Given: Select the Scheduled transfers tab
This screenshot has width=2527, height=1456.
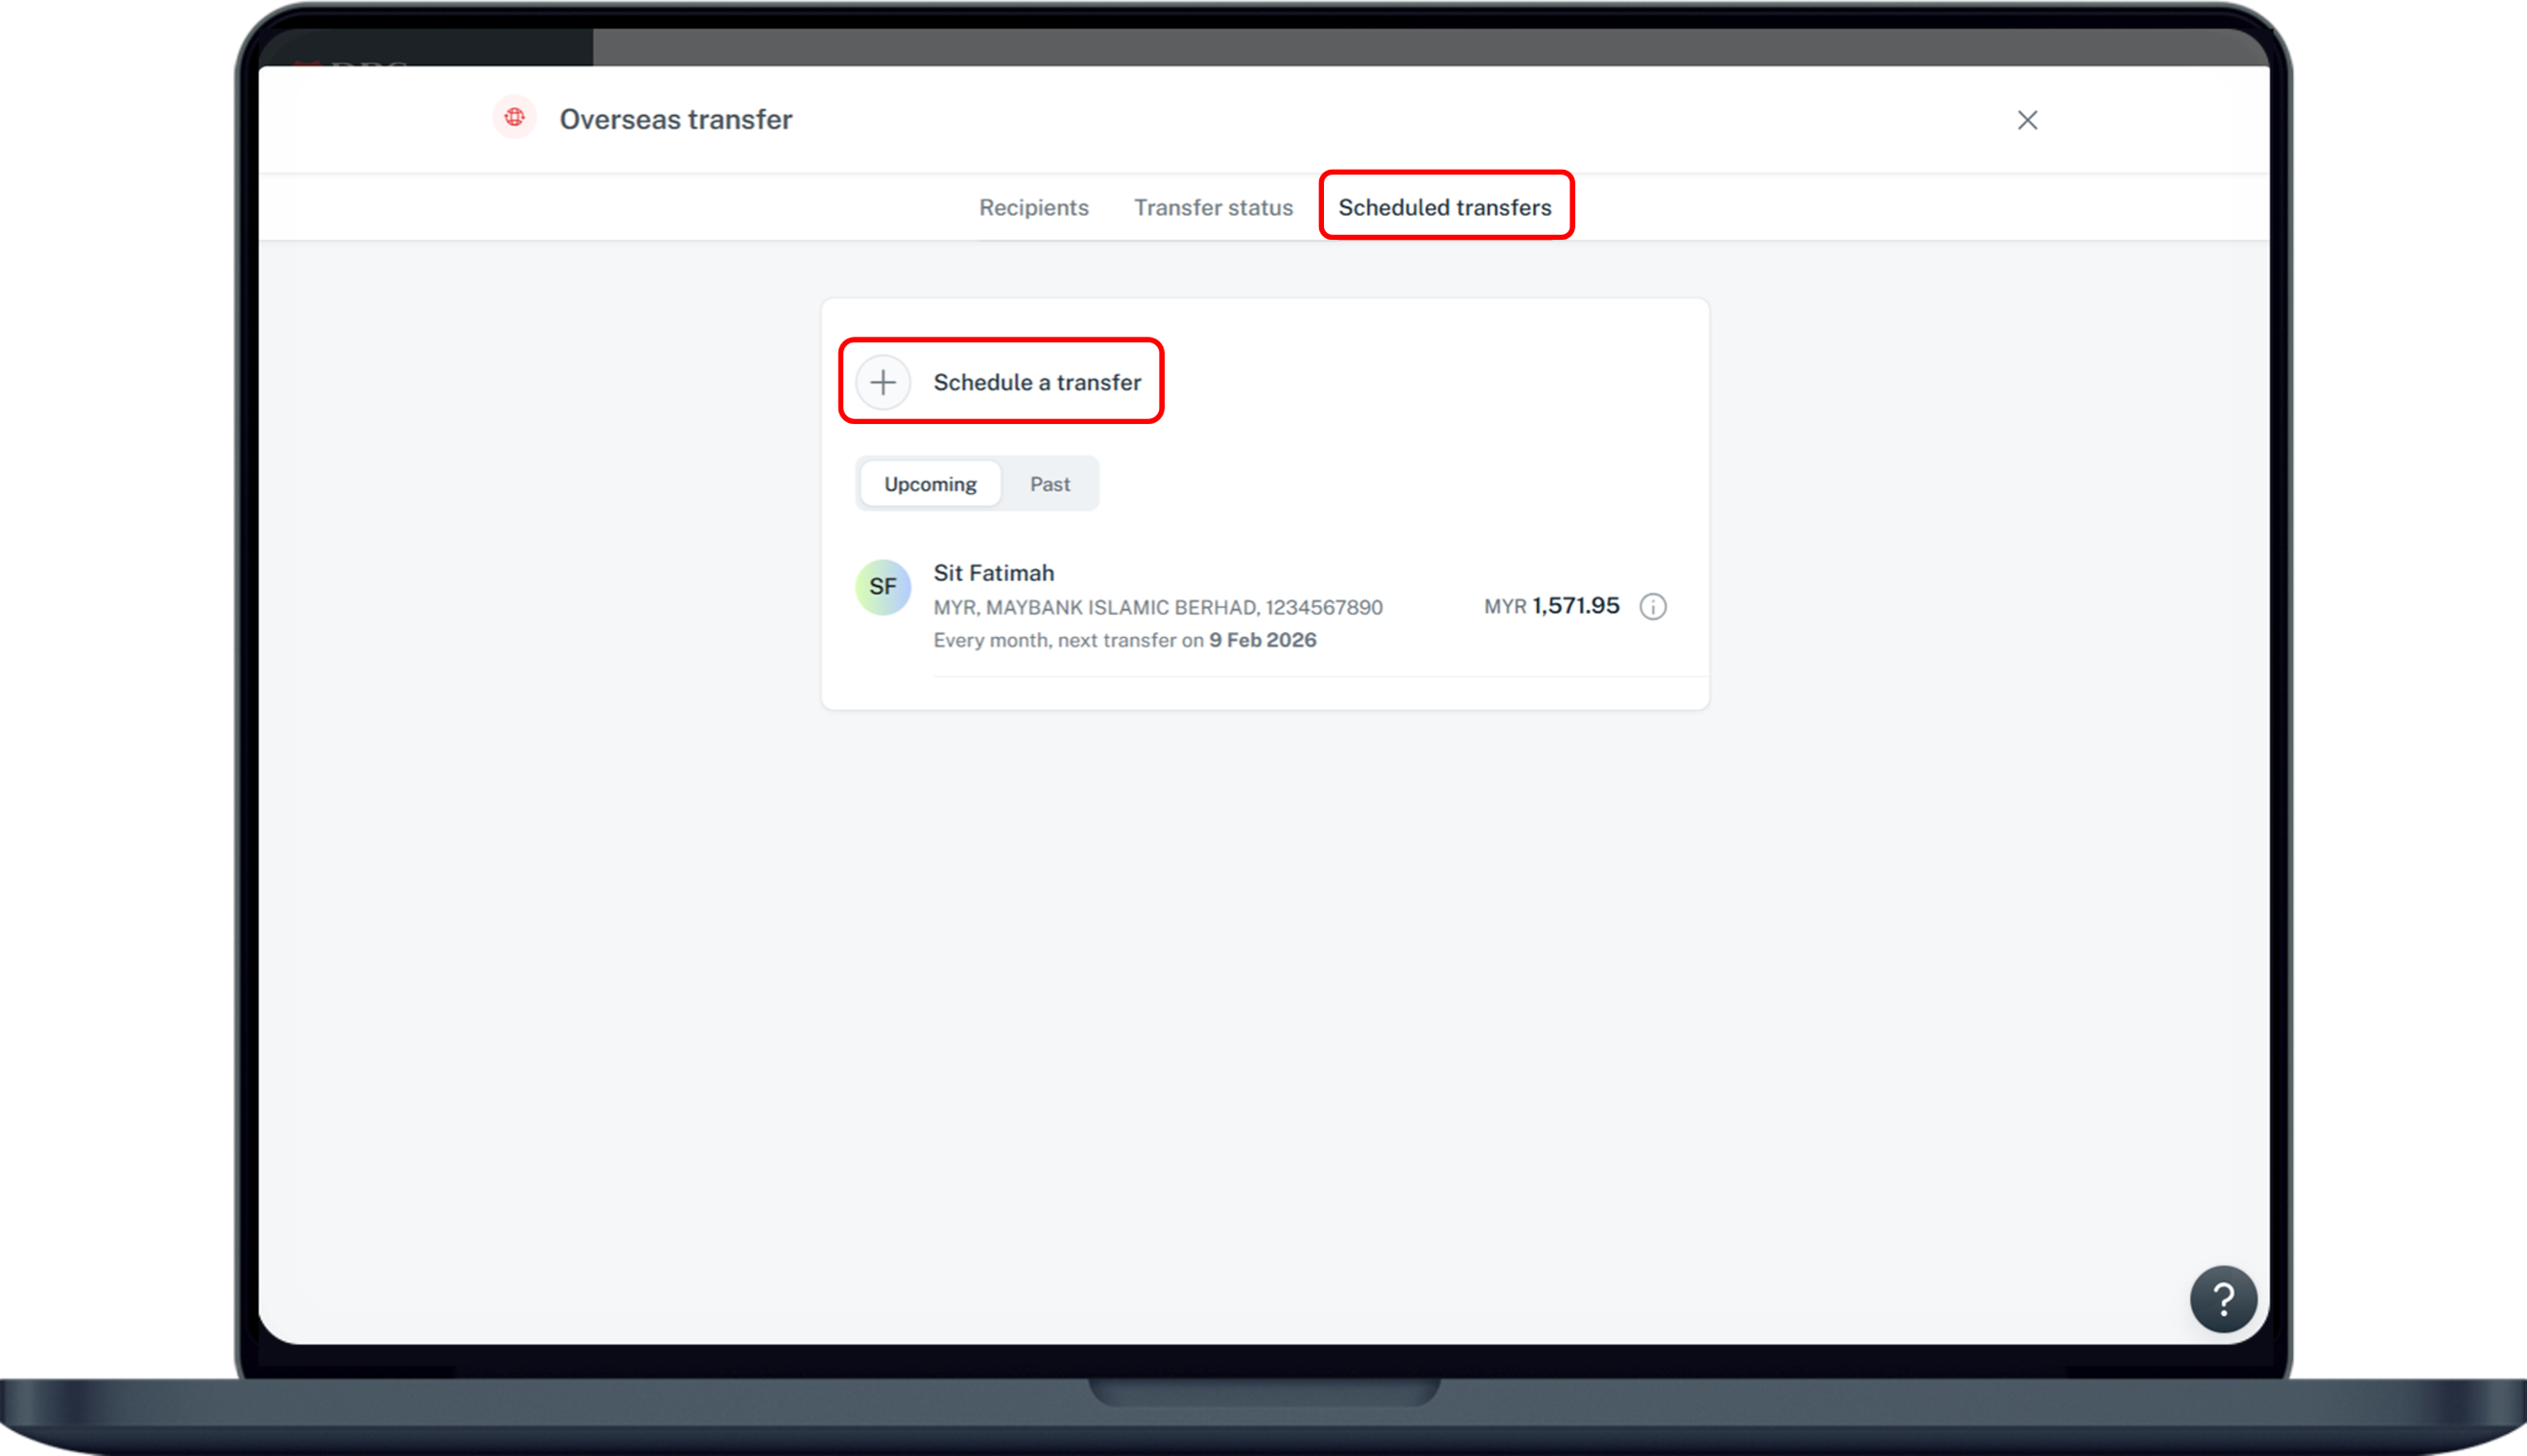Looking at the screenshot, I should tap(1444, 207).
